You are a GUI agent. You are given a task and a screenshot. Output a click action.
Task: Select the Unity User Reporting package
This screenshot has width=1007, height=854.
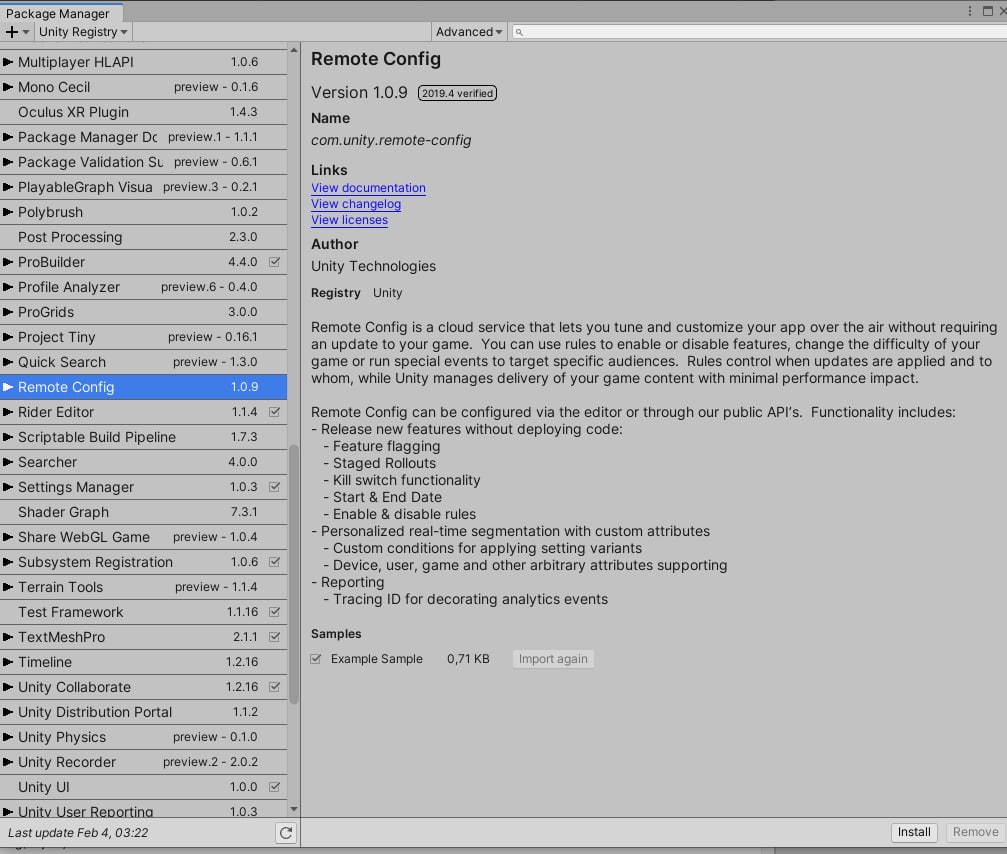143,810
